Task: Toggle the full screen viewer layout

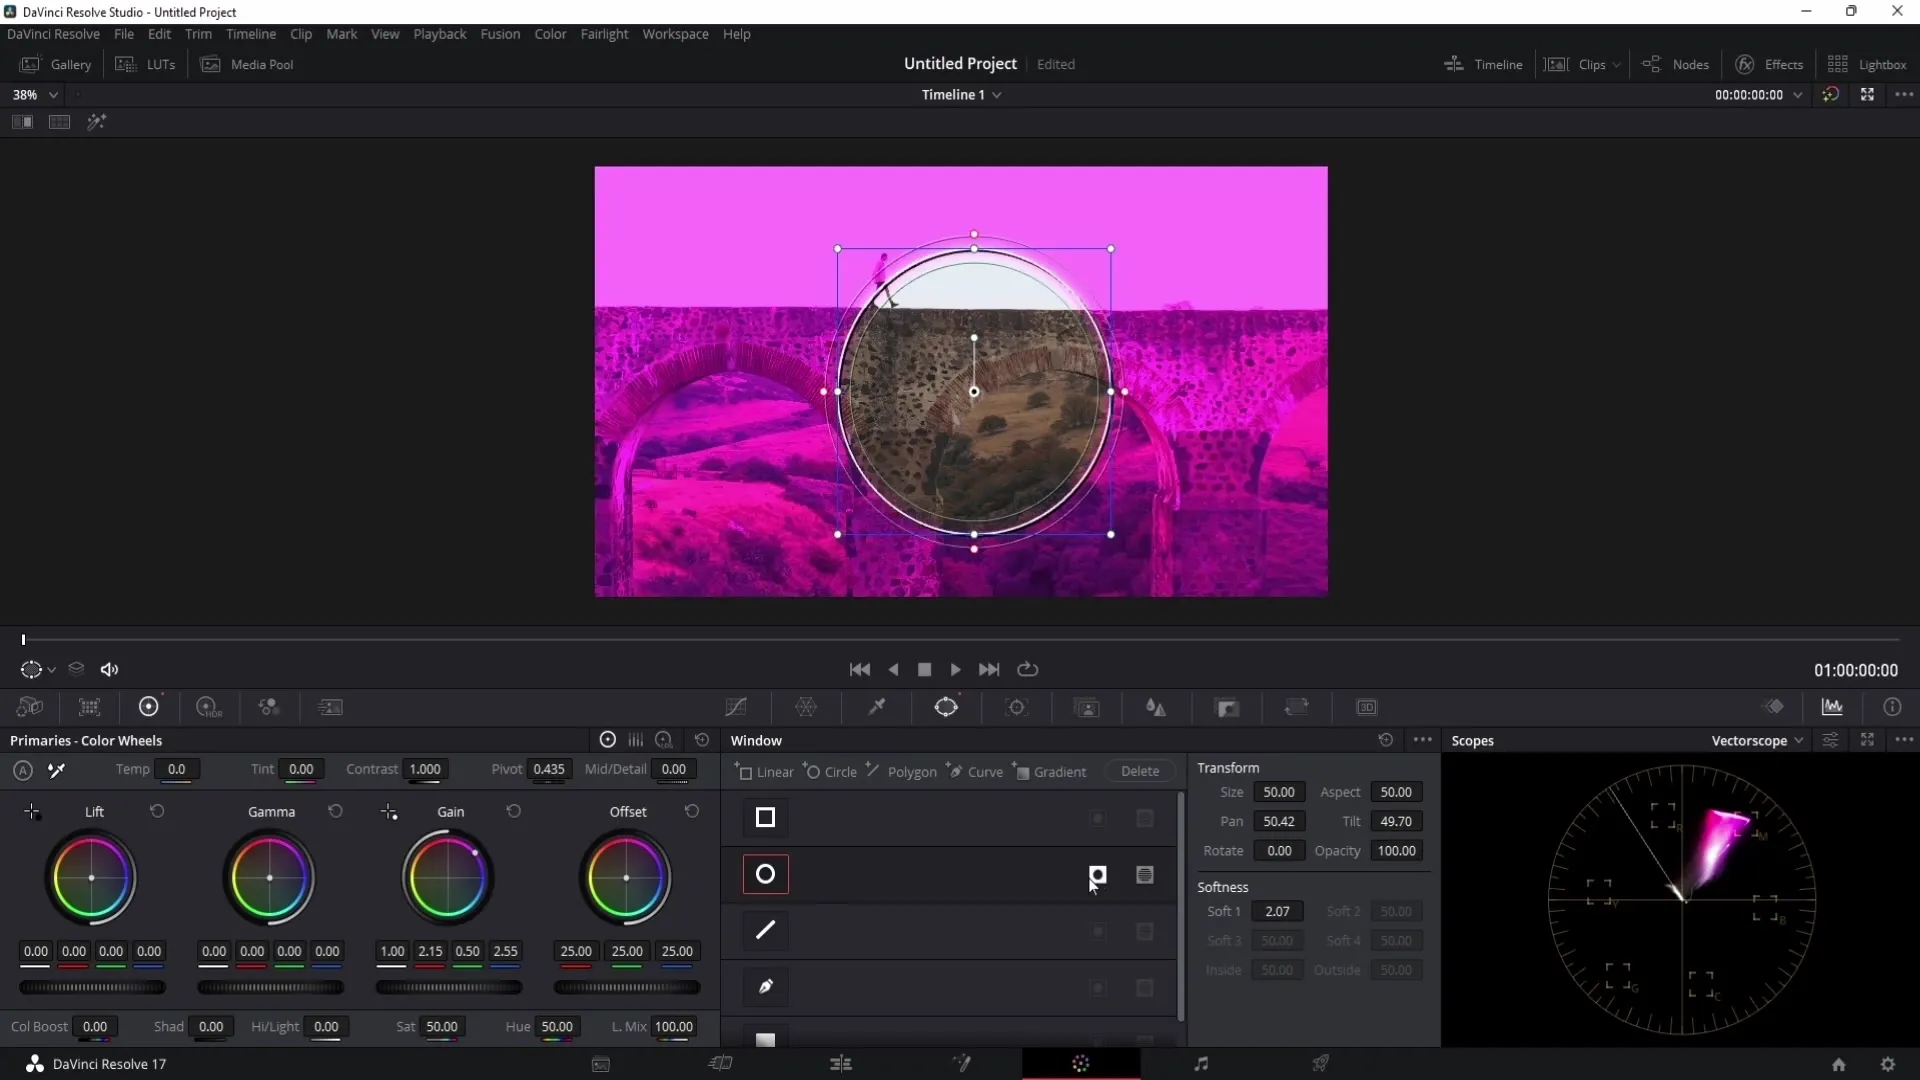Action: 1869,94
